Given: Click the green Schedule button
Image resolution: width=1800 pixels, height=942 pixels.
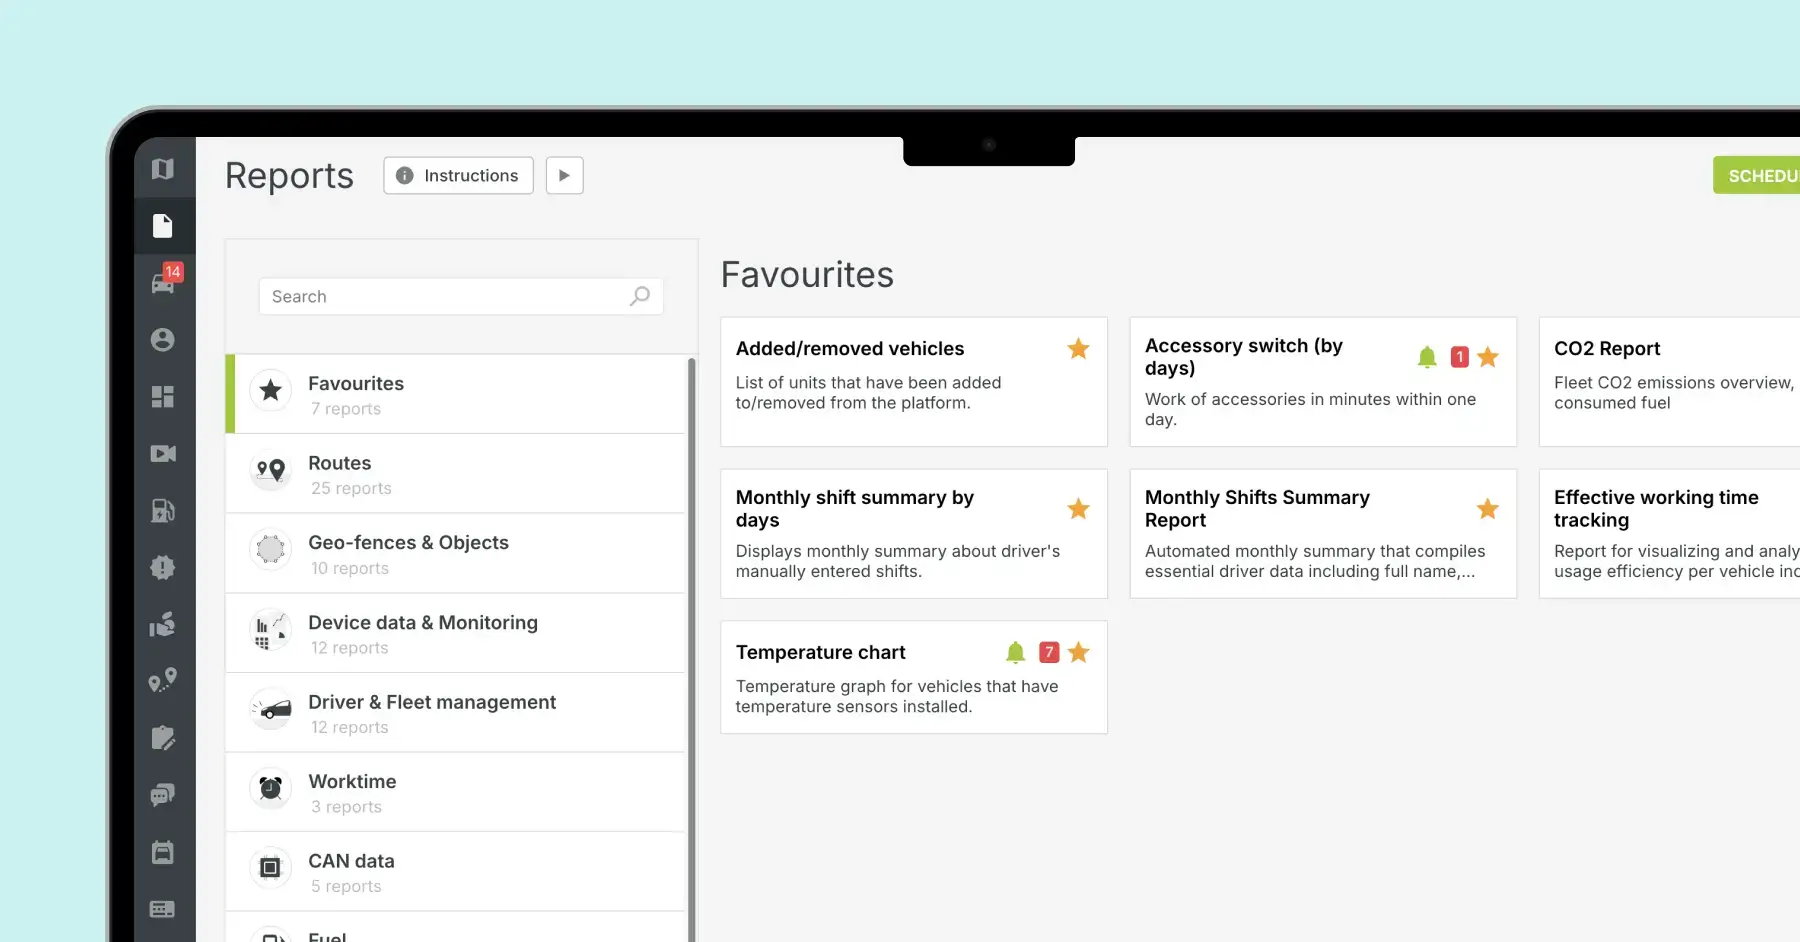Looking at the screenshot, I should [1757, 176].
